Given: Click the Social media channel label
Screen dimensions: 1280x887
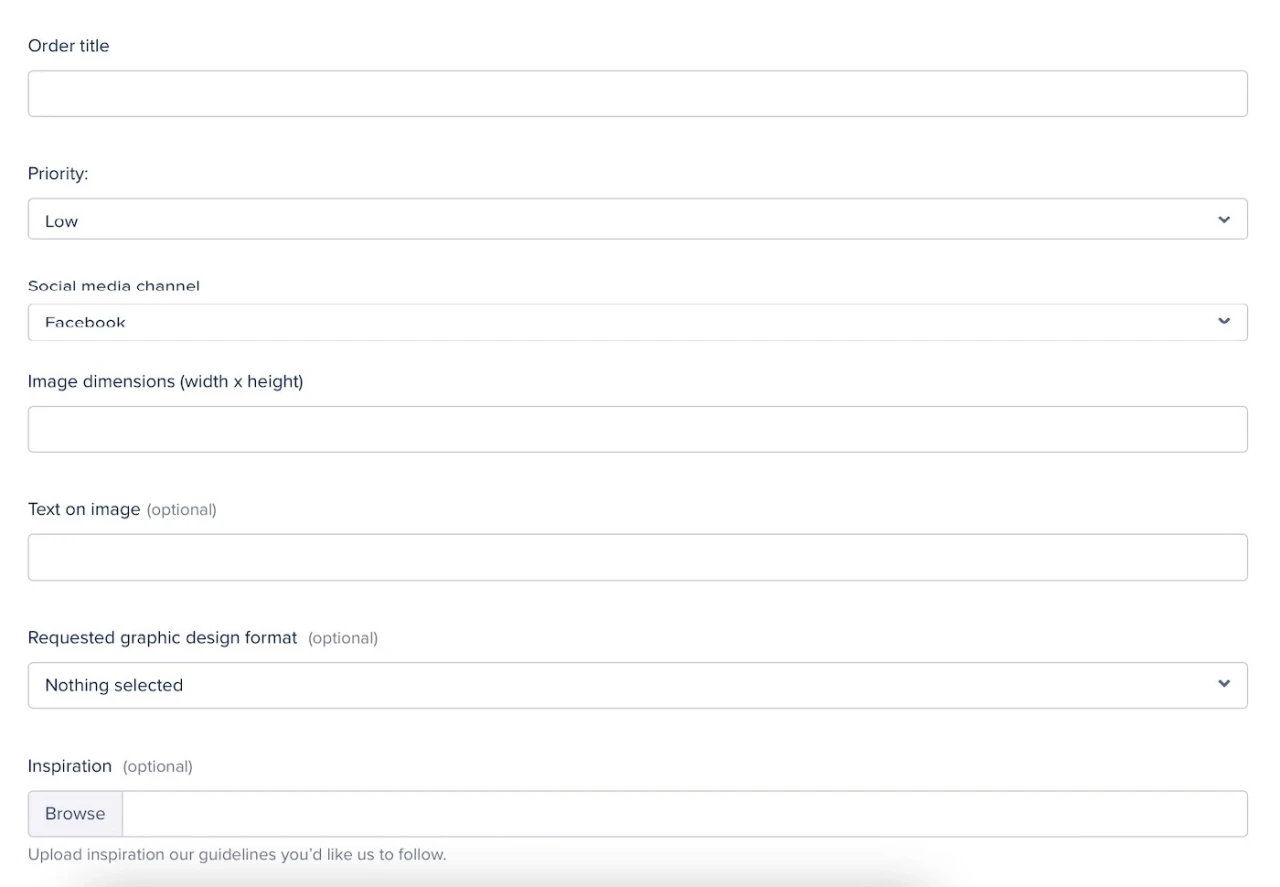Looking at the screenshot, I should coord(114,286).
